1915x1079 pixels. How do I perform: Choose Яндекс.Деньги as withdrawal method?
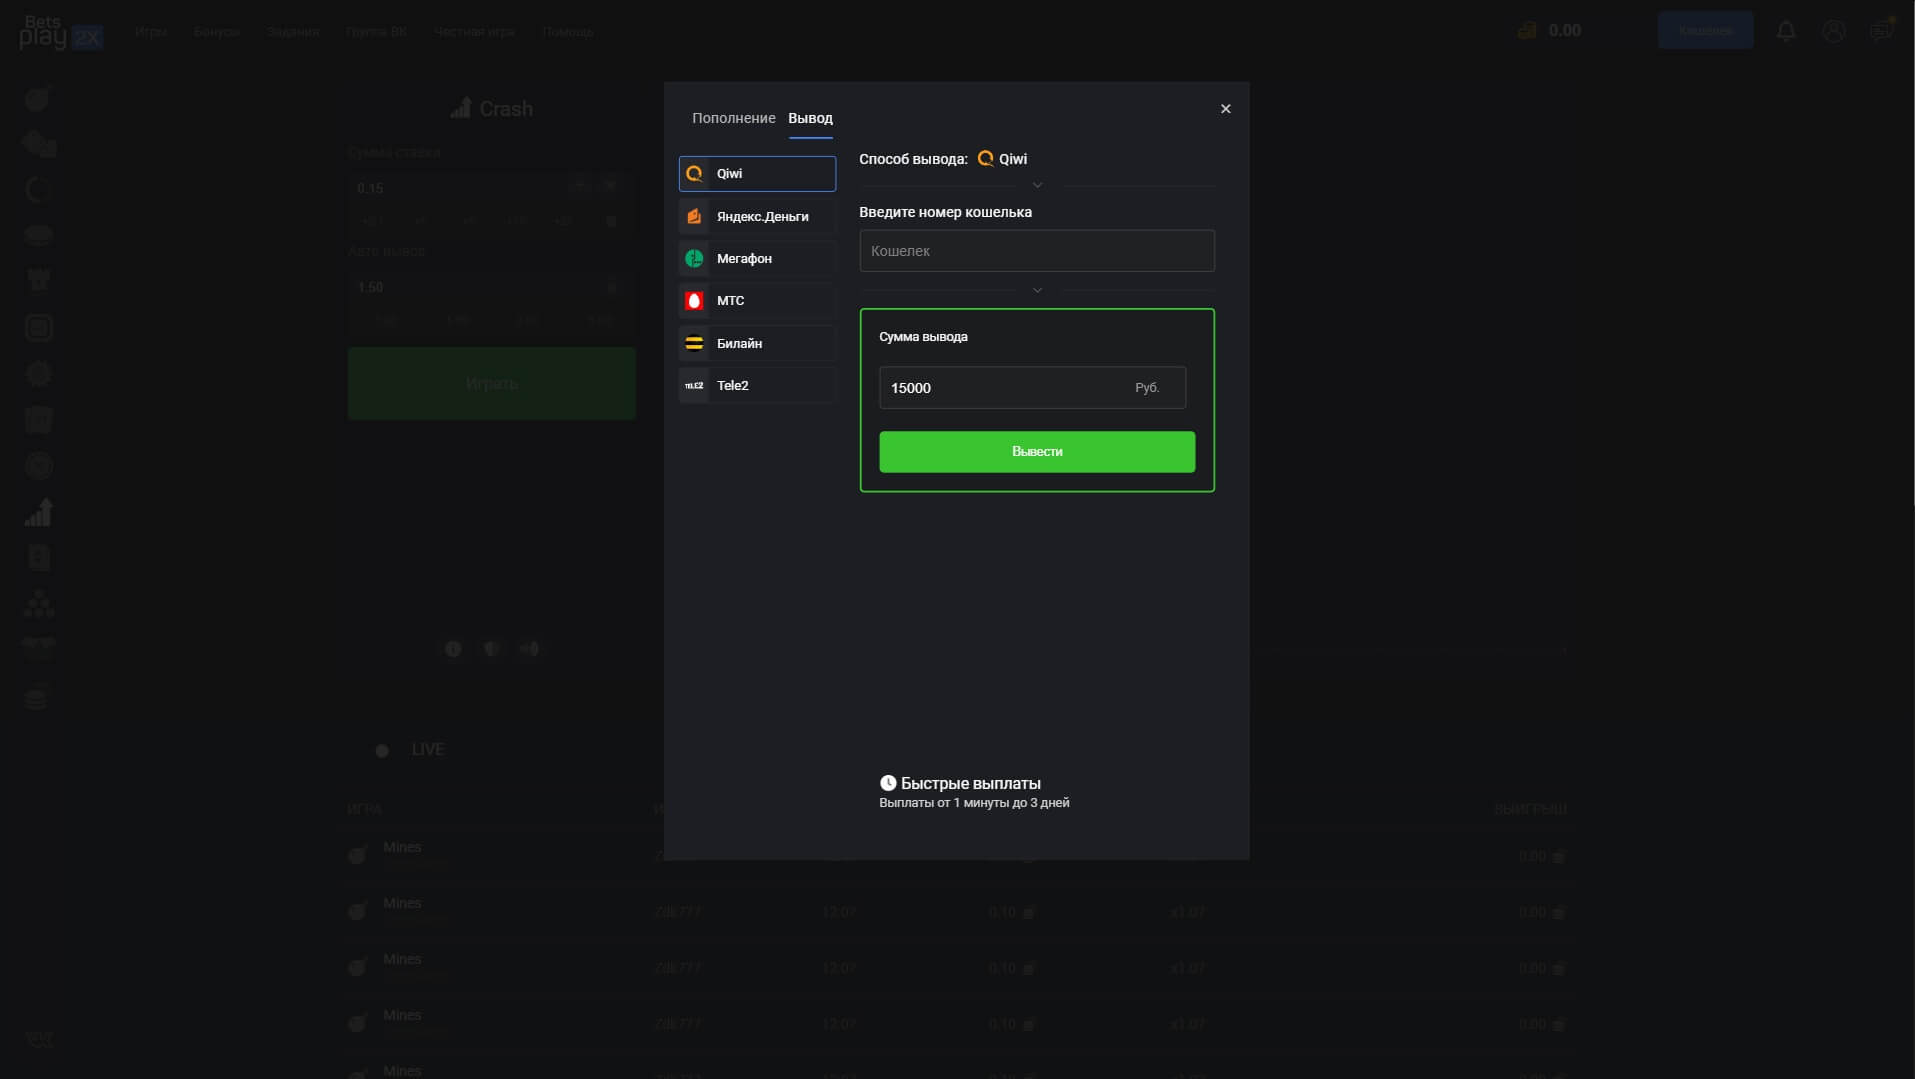(757, 216)
